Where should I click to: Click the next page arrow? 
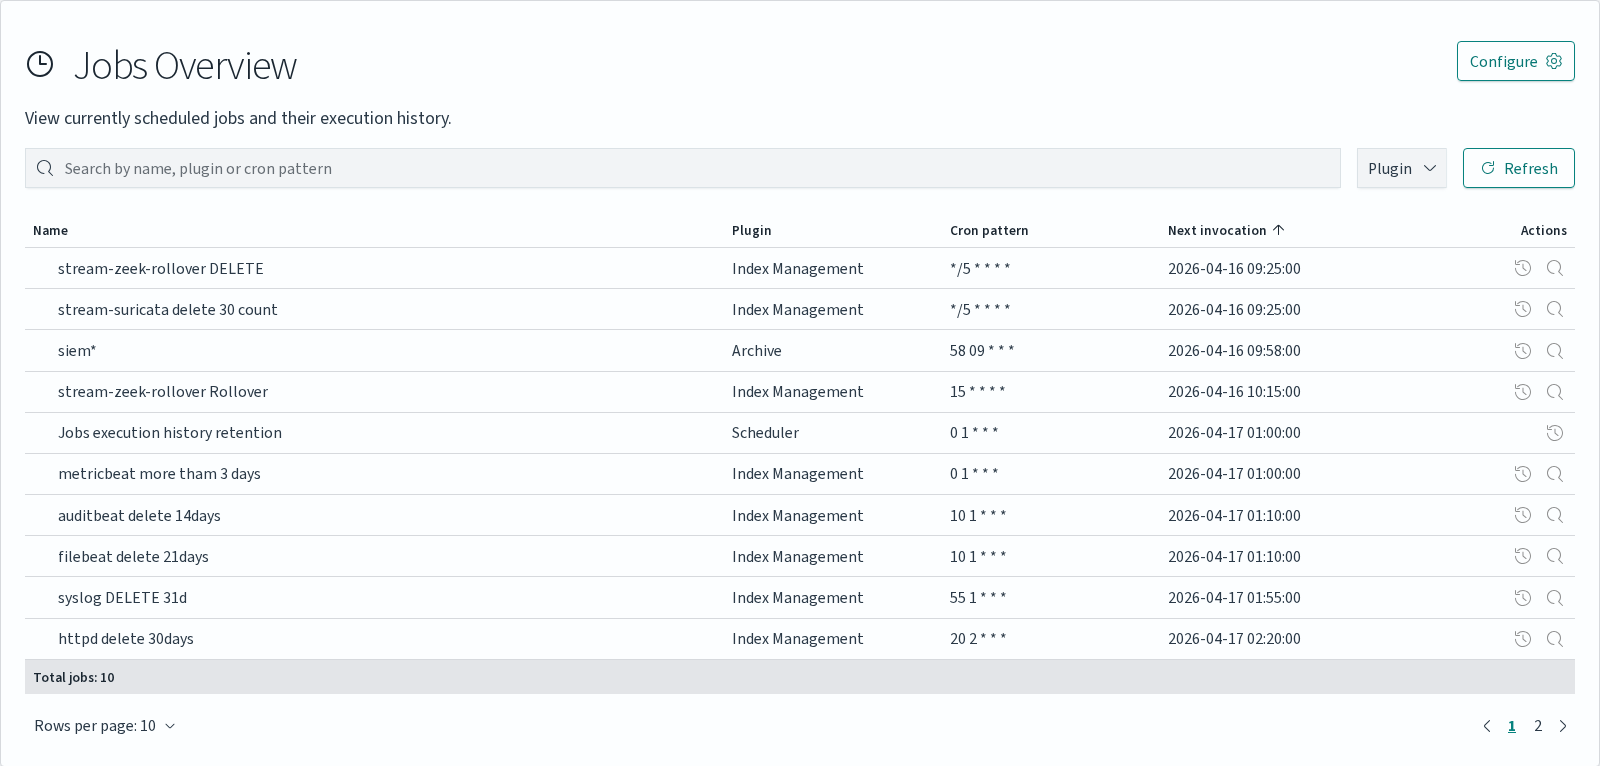(1563, 726)
